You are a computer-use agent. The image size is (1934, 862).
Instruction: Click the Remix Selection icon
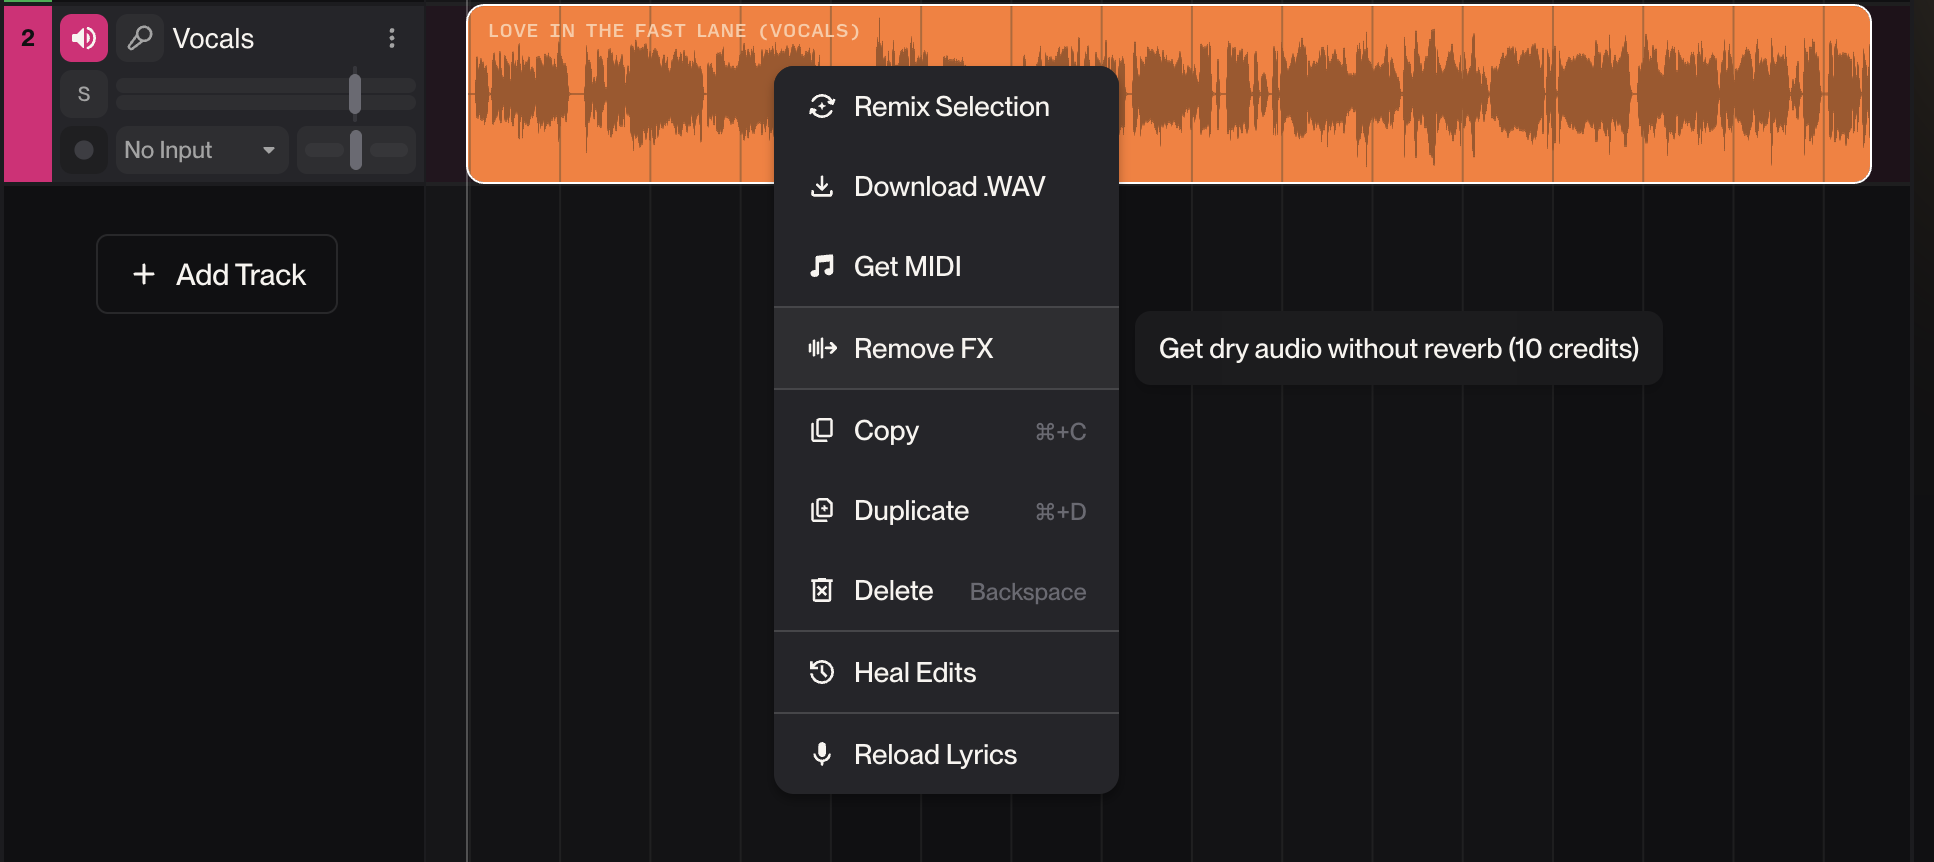pos(822,107)
